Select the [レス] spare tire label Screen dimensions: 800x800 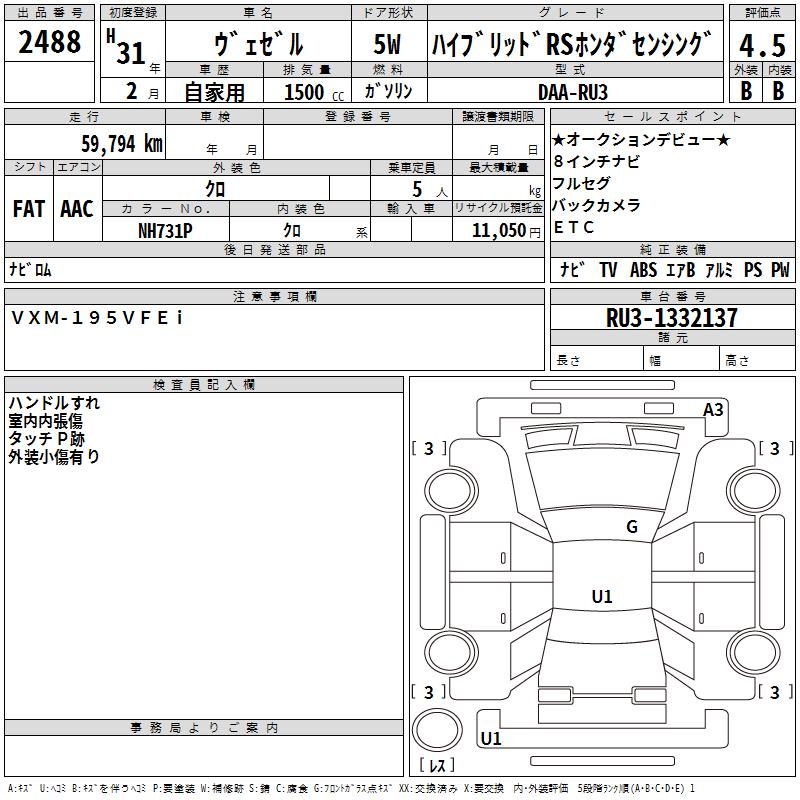point(437,764)
